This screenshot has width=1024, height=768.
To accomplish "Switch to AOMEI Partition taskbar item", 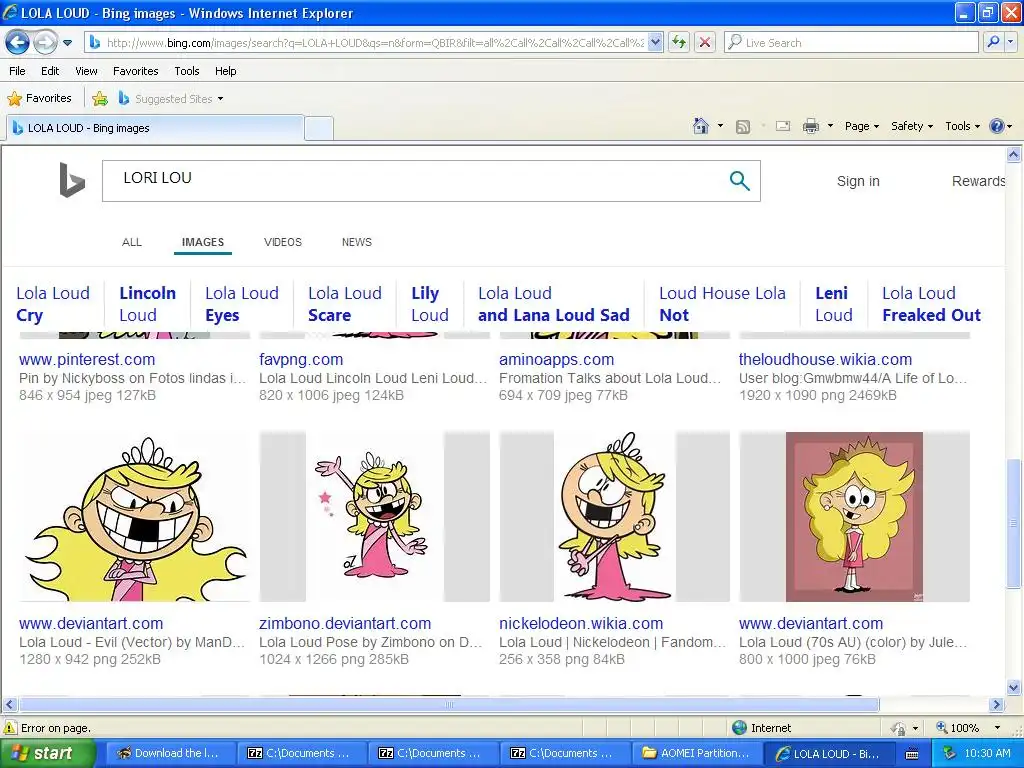I will tap(696, 754).
